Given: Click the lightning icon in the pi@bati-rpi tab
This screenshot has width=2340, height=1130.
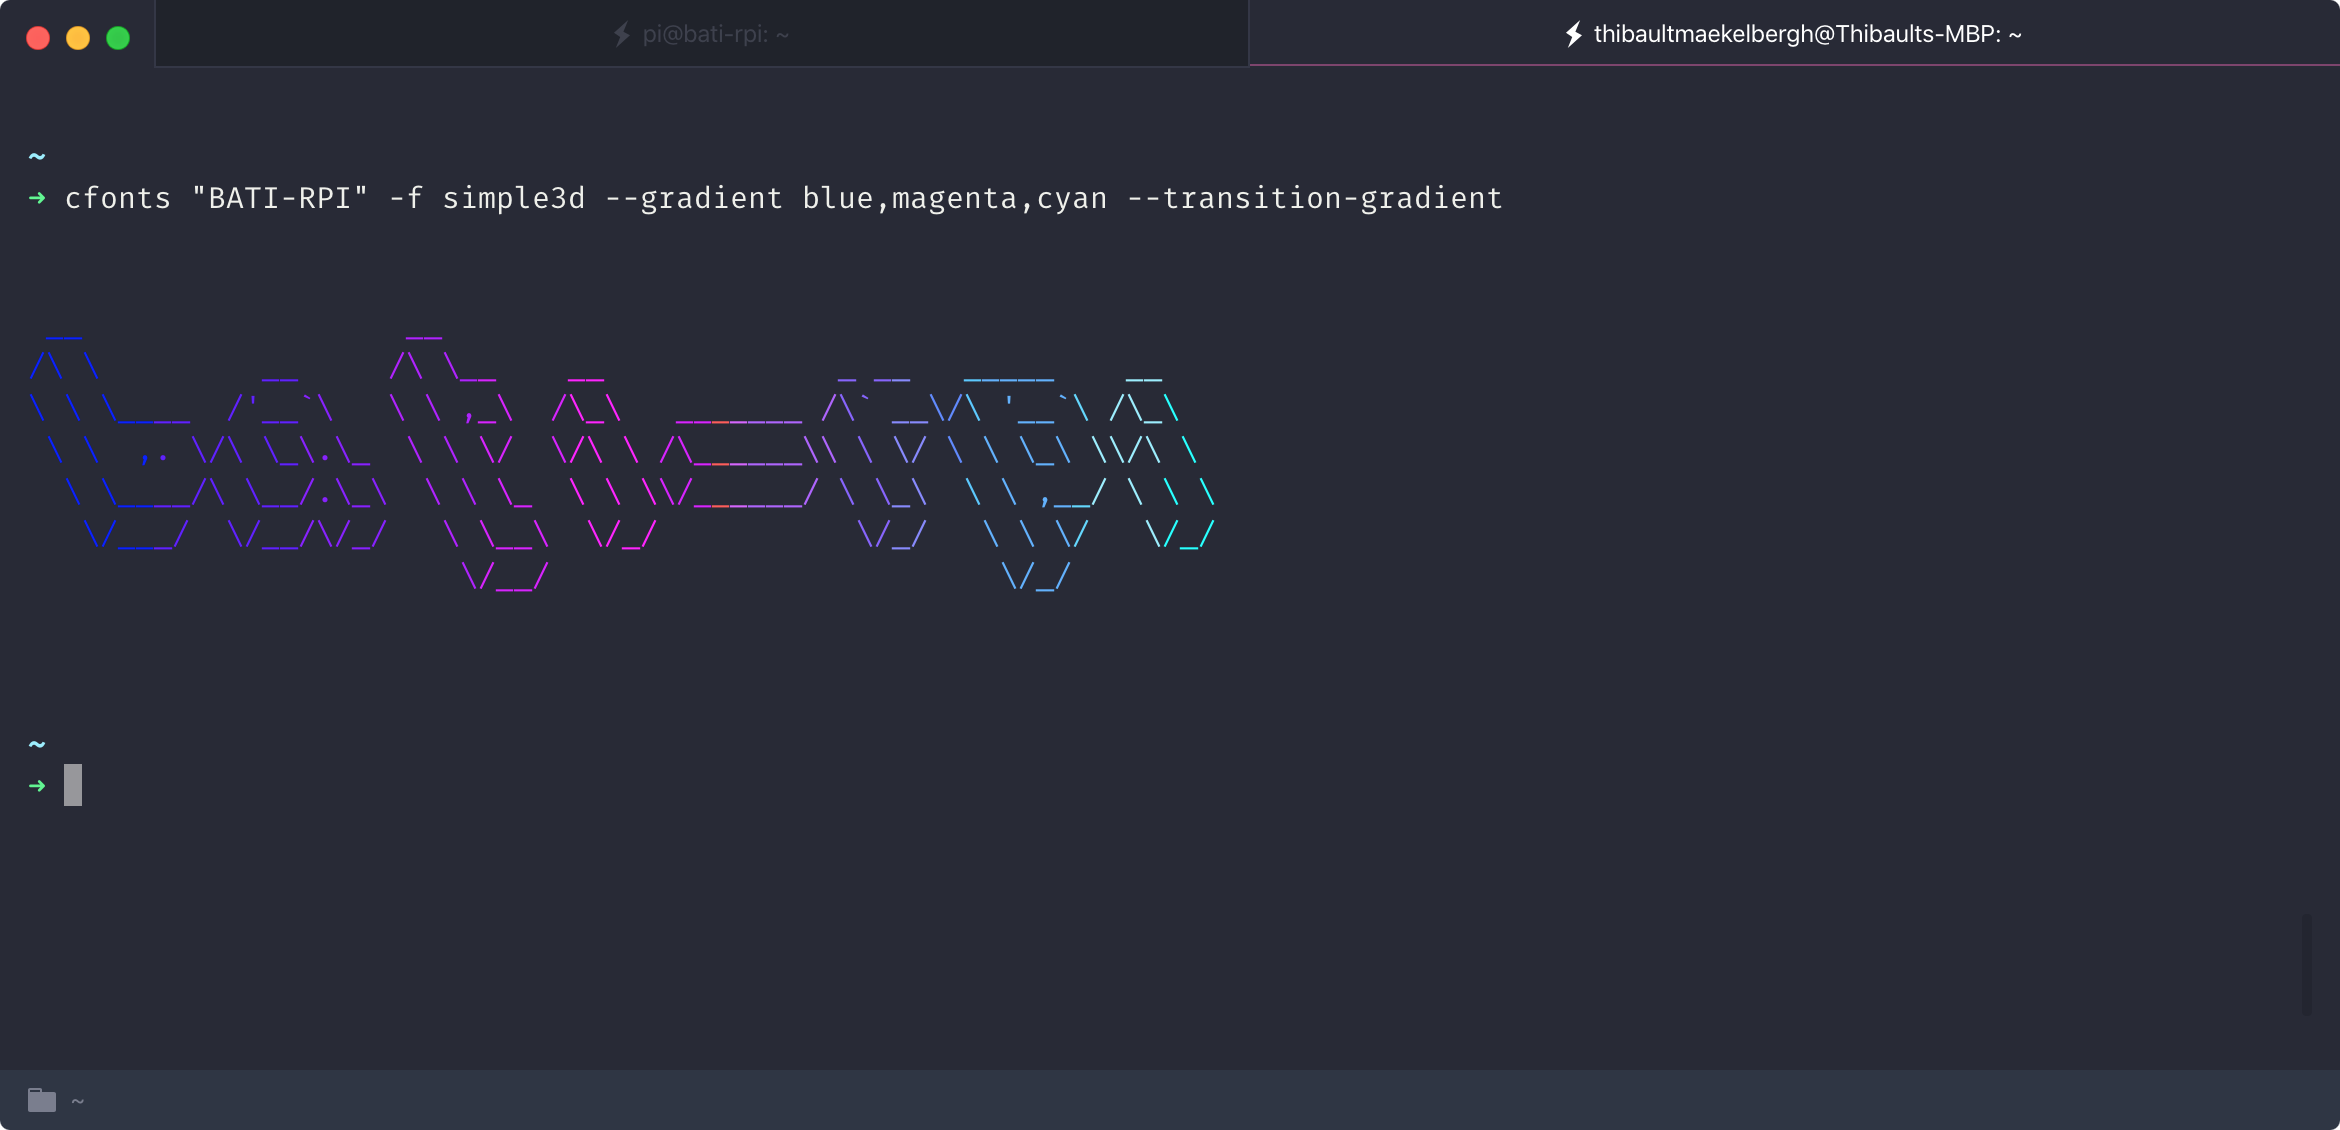Looking at the screenshot, I should click(x=622, y=35).
